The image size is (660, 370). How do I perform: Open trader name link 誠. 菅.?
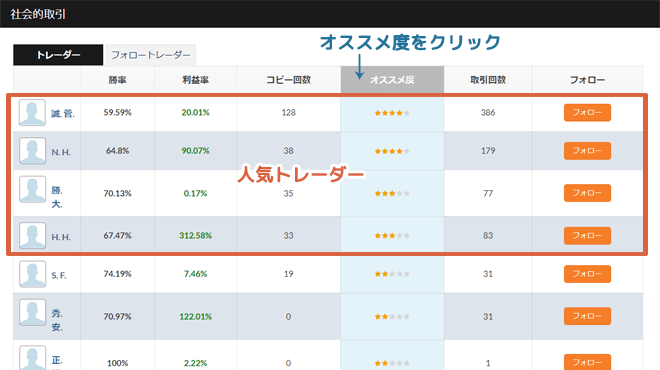click(63, 114)
